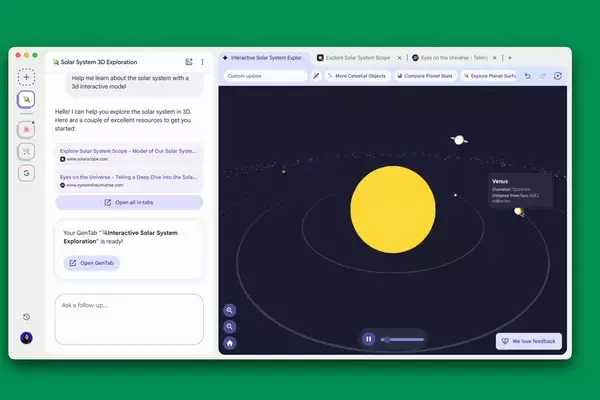Click the yellow Sun in the model
600x400 pixels.
pos(393,209)
